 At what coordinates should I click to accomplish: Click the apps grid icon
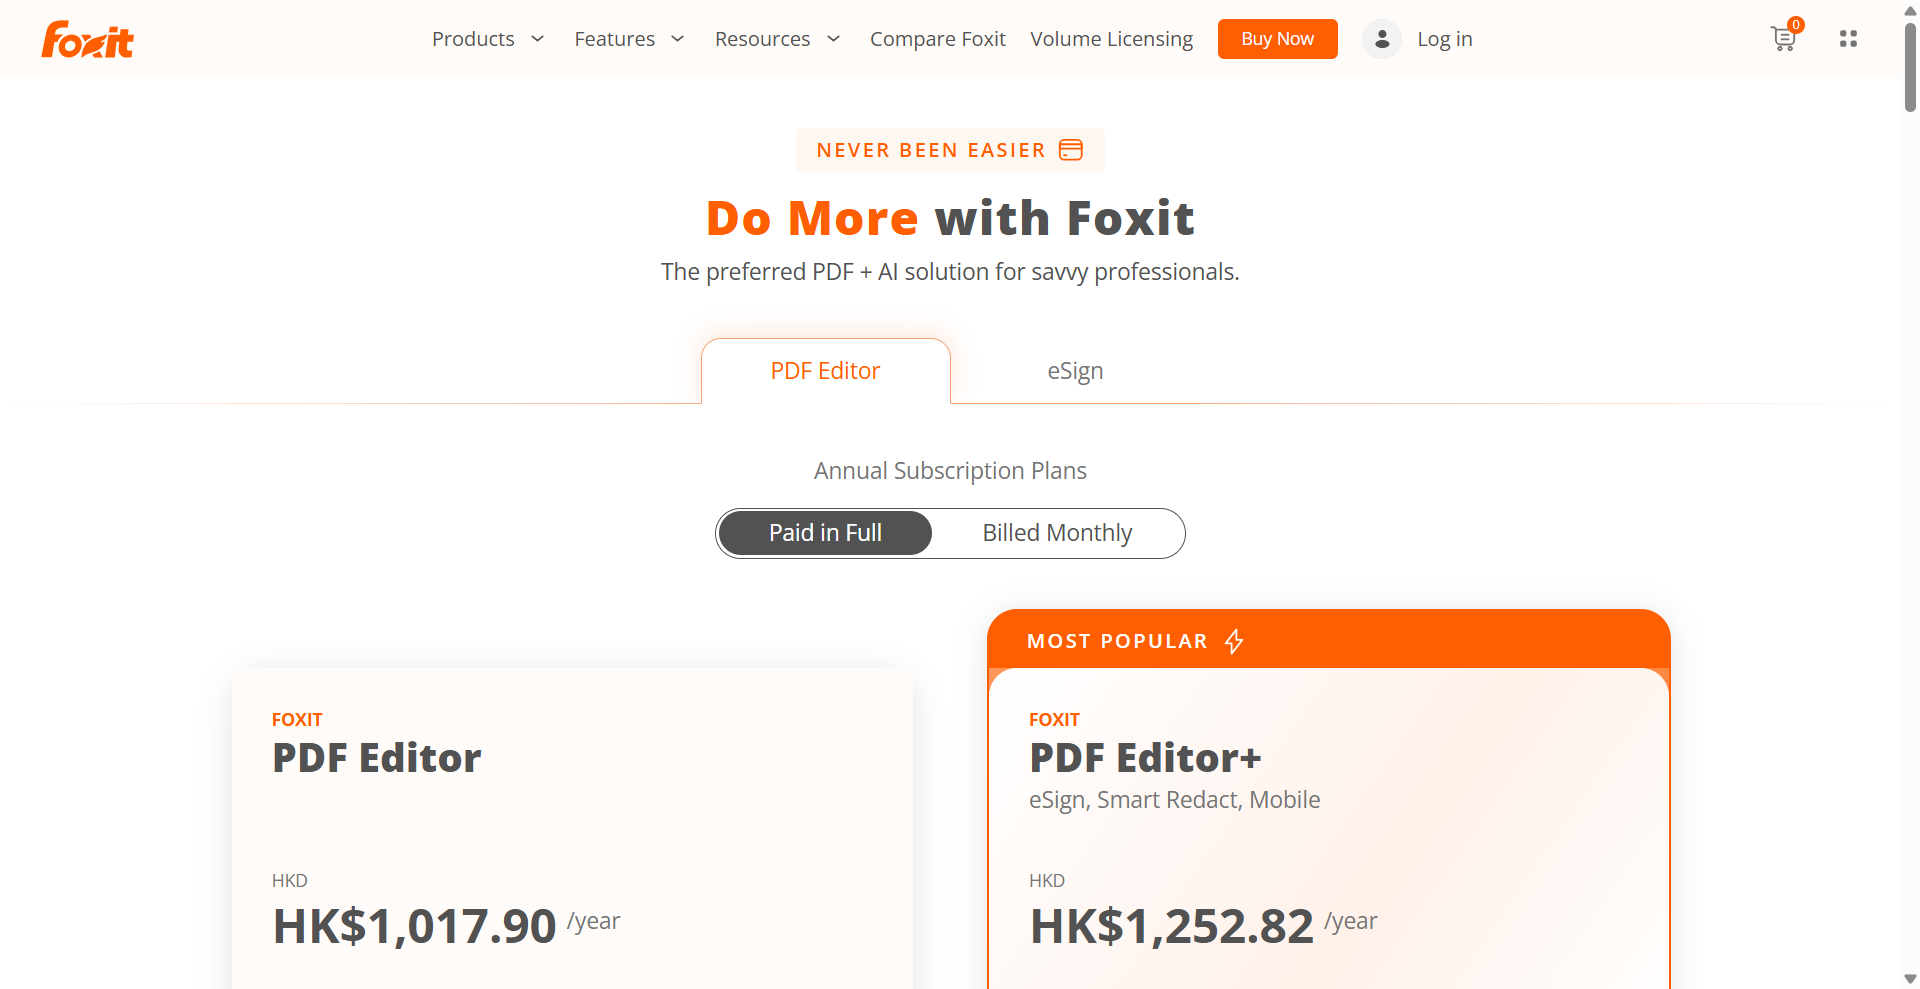pyautogui.click(x=1849, y=39)
